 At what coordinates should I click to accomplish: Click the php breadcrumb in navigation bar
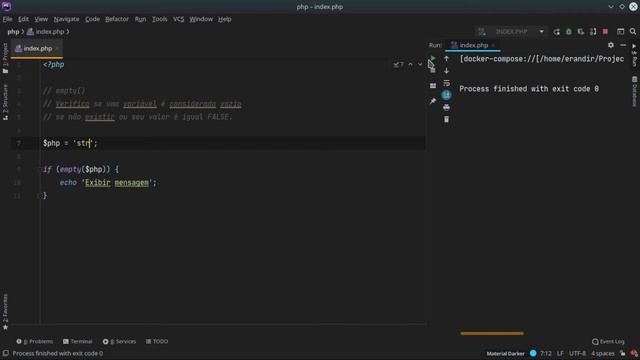pyautogui.click(x=13, y=31)
